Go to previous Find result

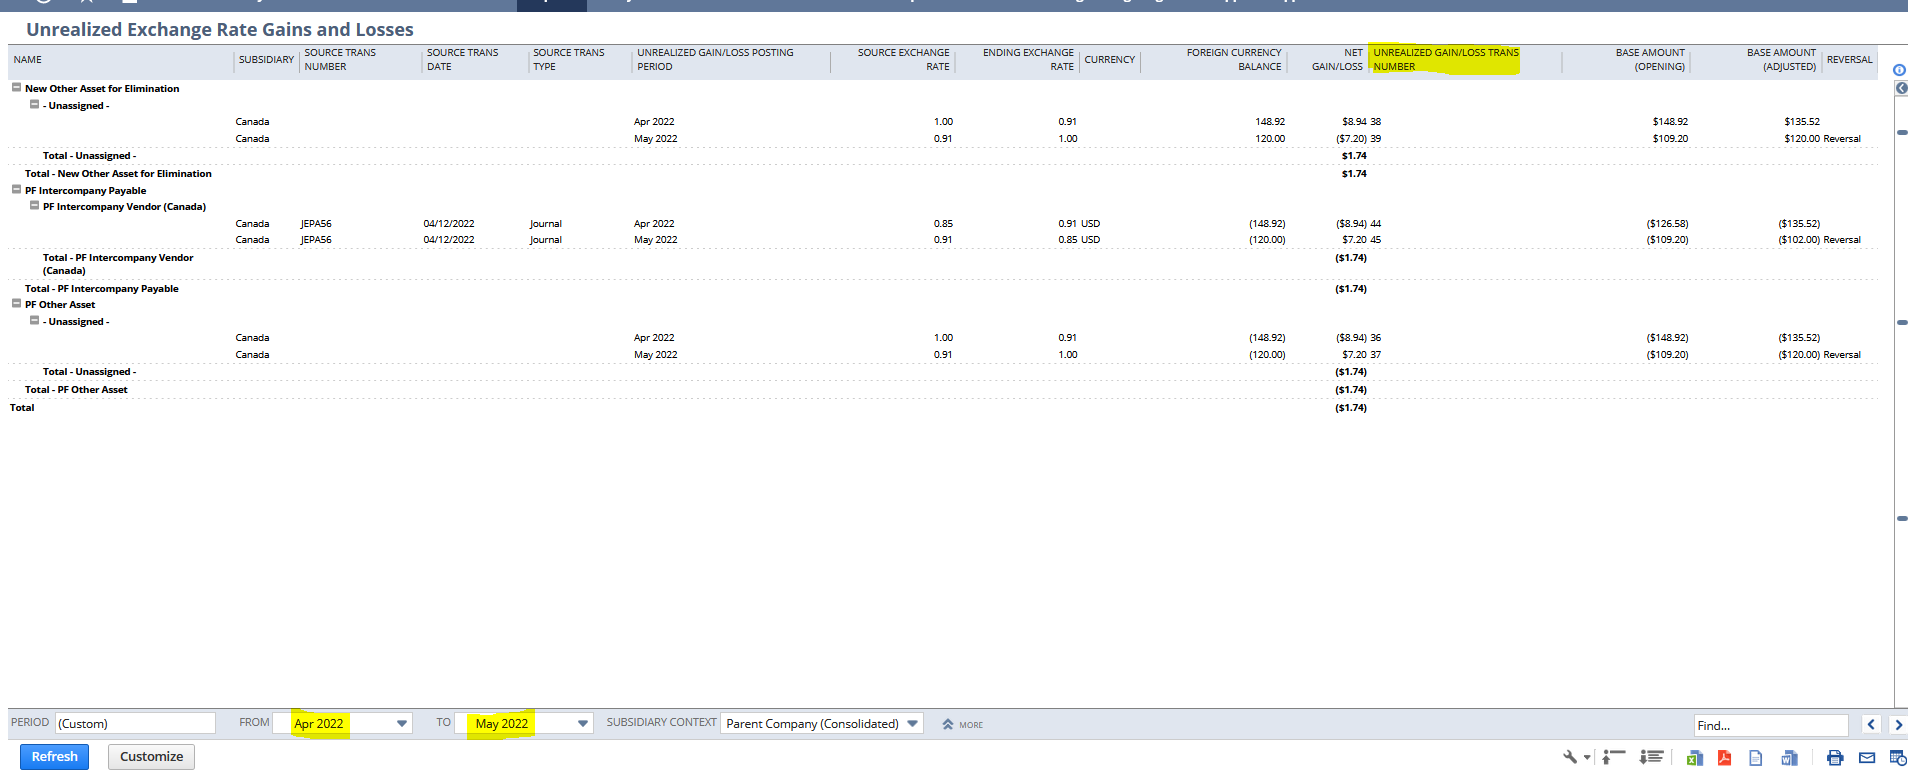click(x=1871, y=725)
